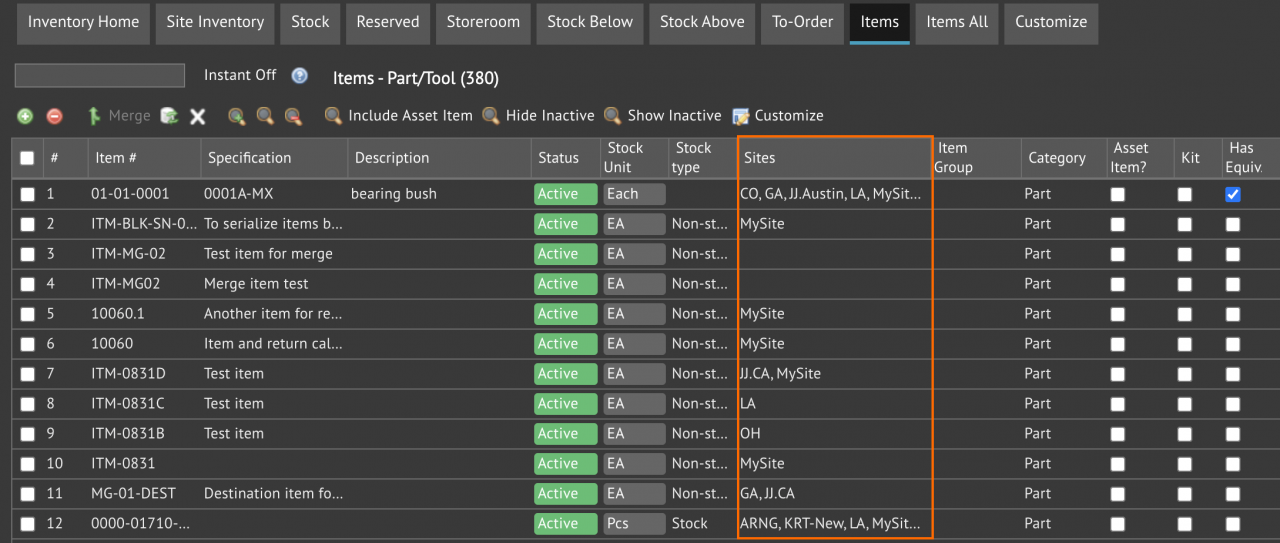This screenshot has width=1280, height=543.
Task: Click Show Inactive filter
Action: tap(662, 116)
